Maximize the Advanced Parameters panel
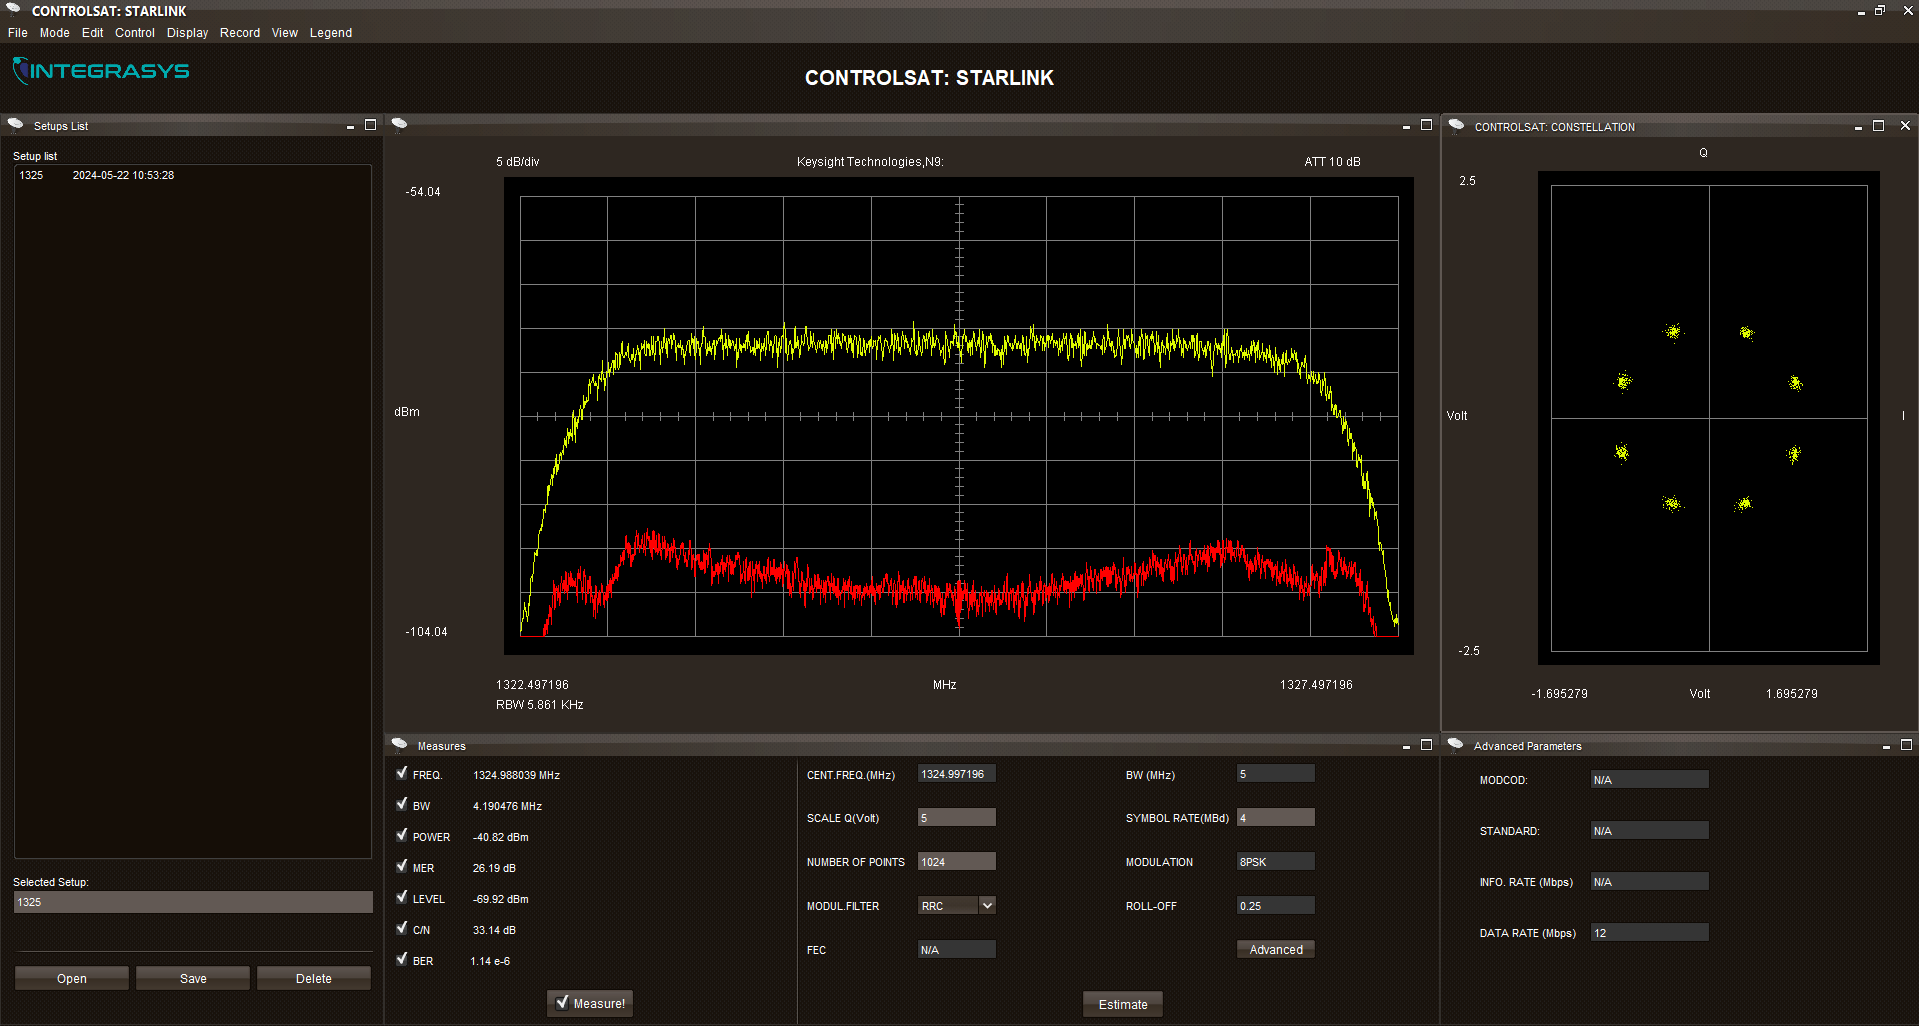 [x=1906, y=745]
